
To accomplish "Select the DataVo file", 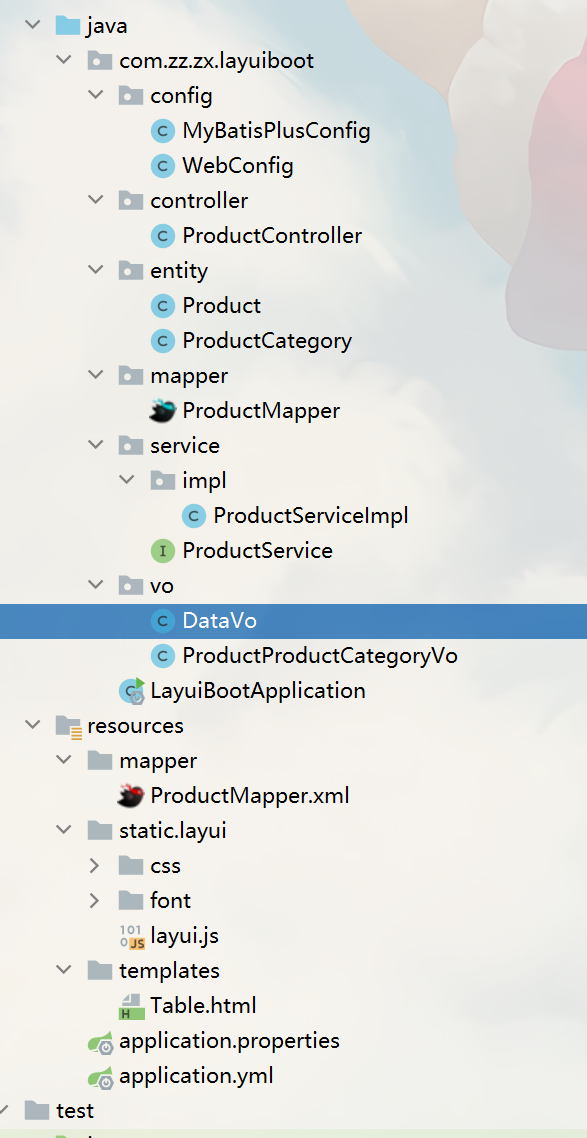I will 222,620.
